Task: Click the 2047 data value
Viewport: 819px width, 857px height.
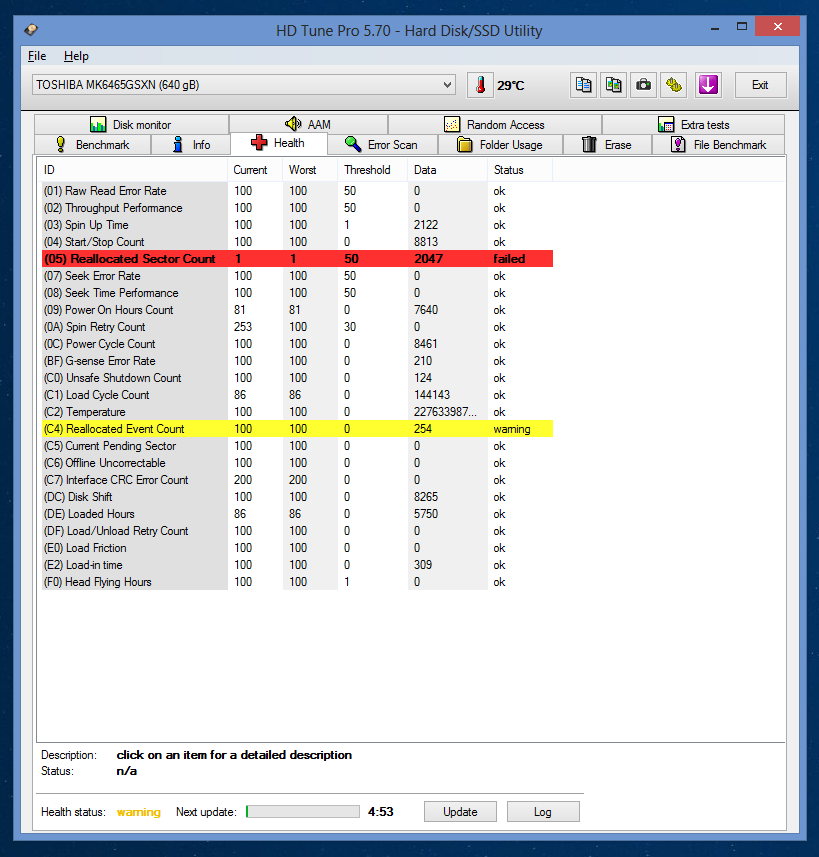Action: tap(428, 259)
